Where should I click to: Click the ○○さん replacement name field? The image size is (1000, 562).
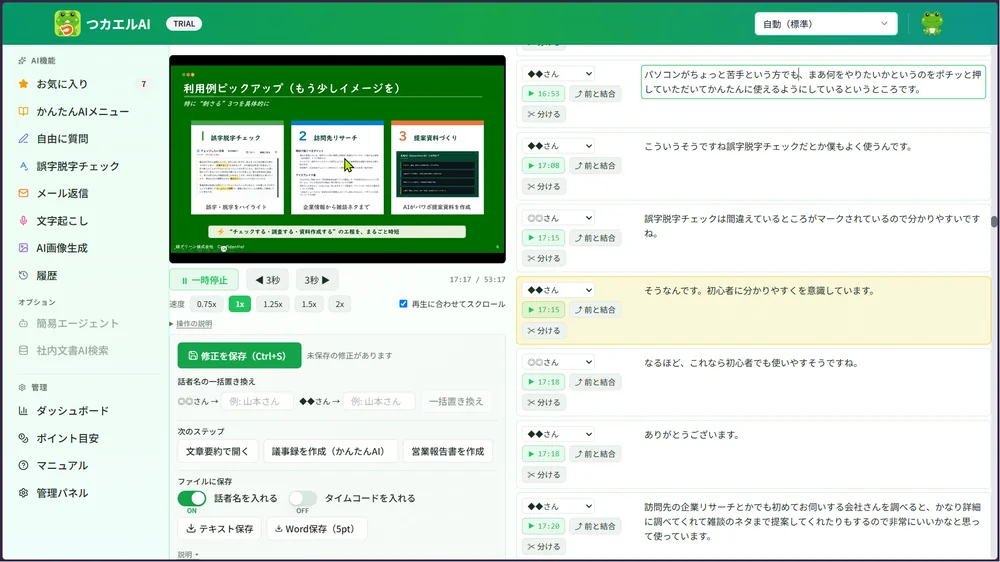pos(257,401)
